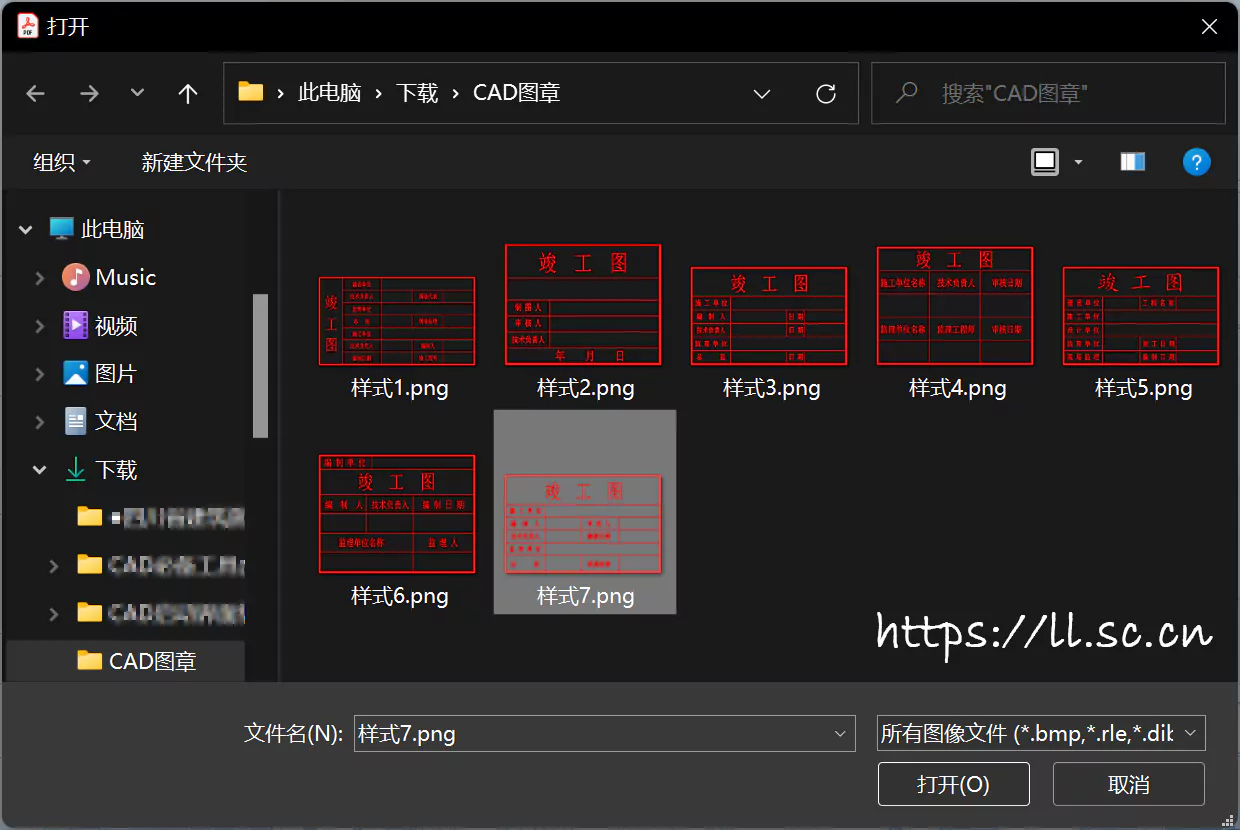Open the 组织 menu
Image resolution: width=1240 pixels, height=830 pixels.
[61, 162]
